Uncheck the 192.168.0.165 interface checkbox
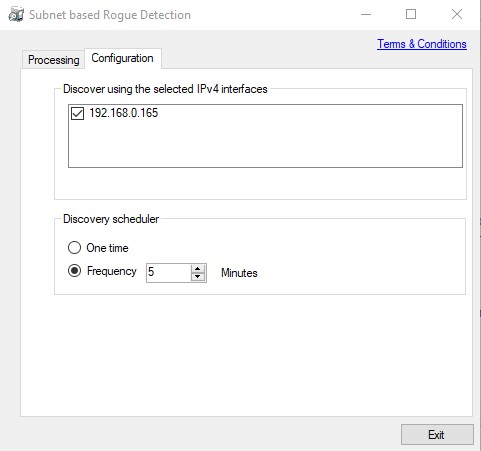The height and width of the screenshot is (451, 481). (x=77, y=113)
